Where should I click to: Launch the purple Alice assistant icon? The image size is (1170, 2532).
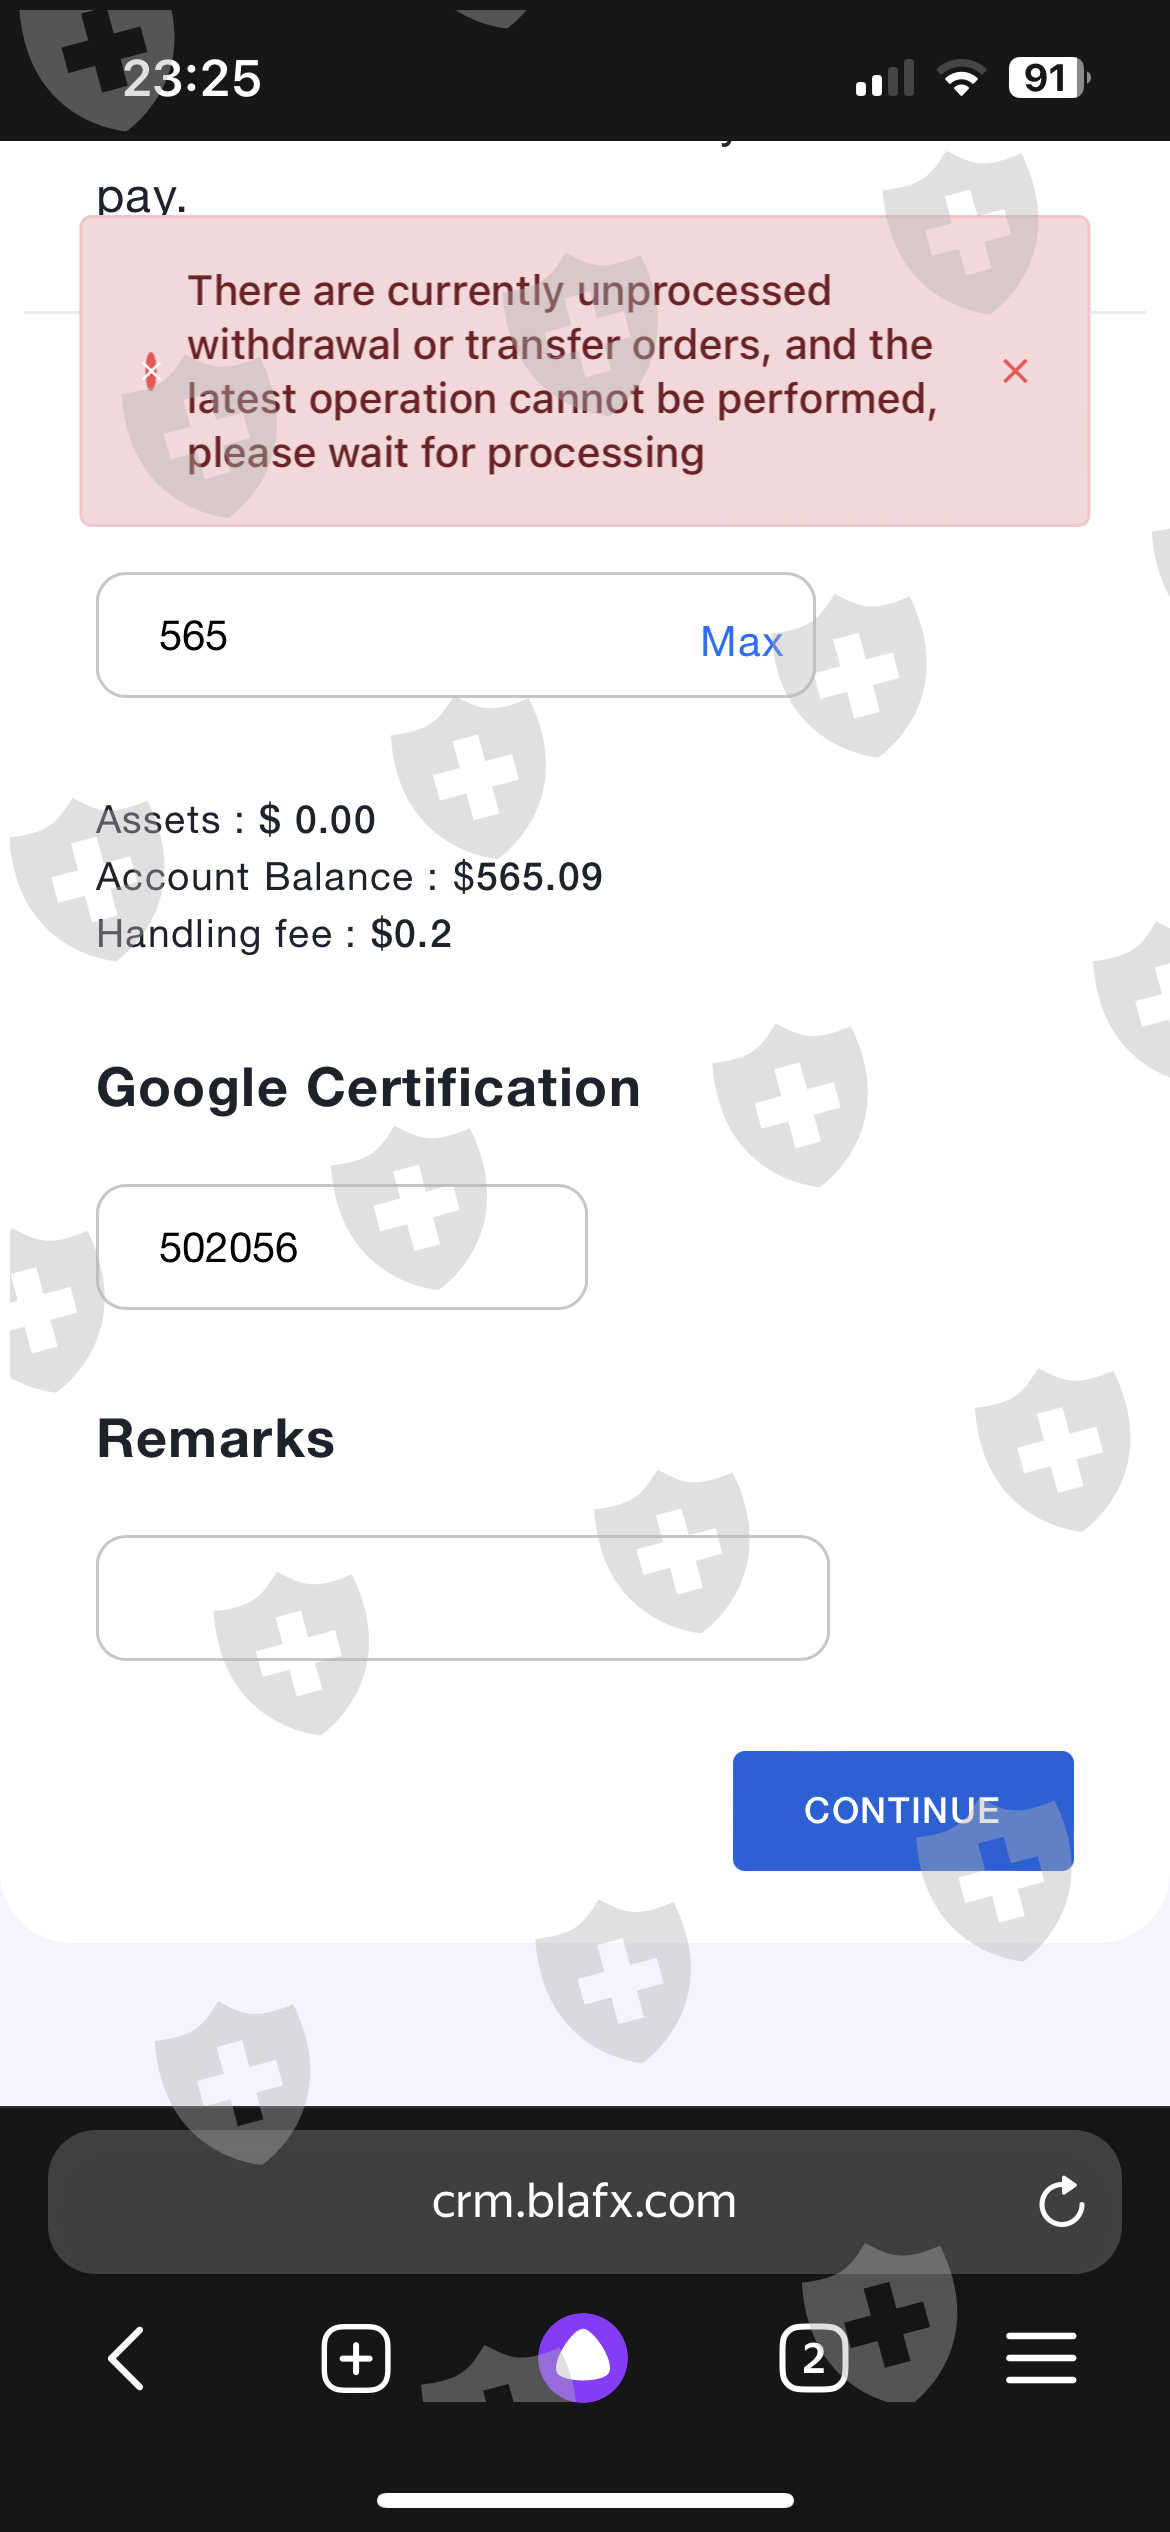coord(583,2358)
